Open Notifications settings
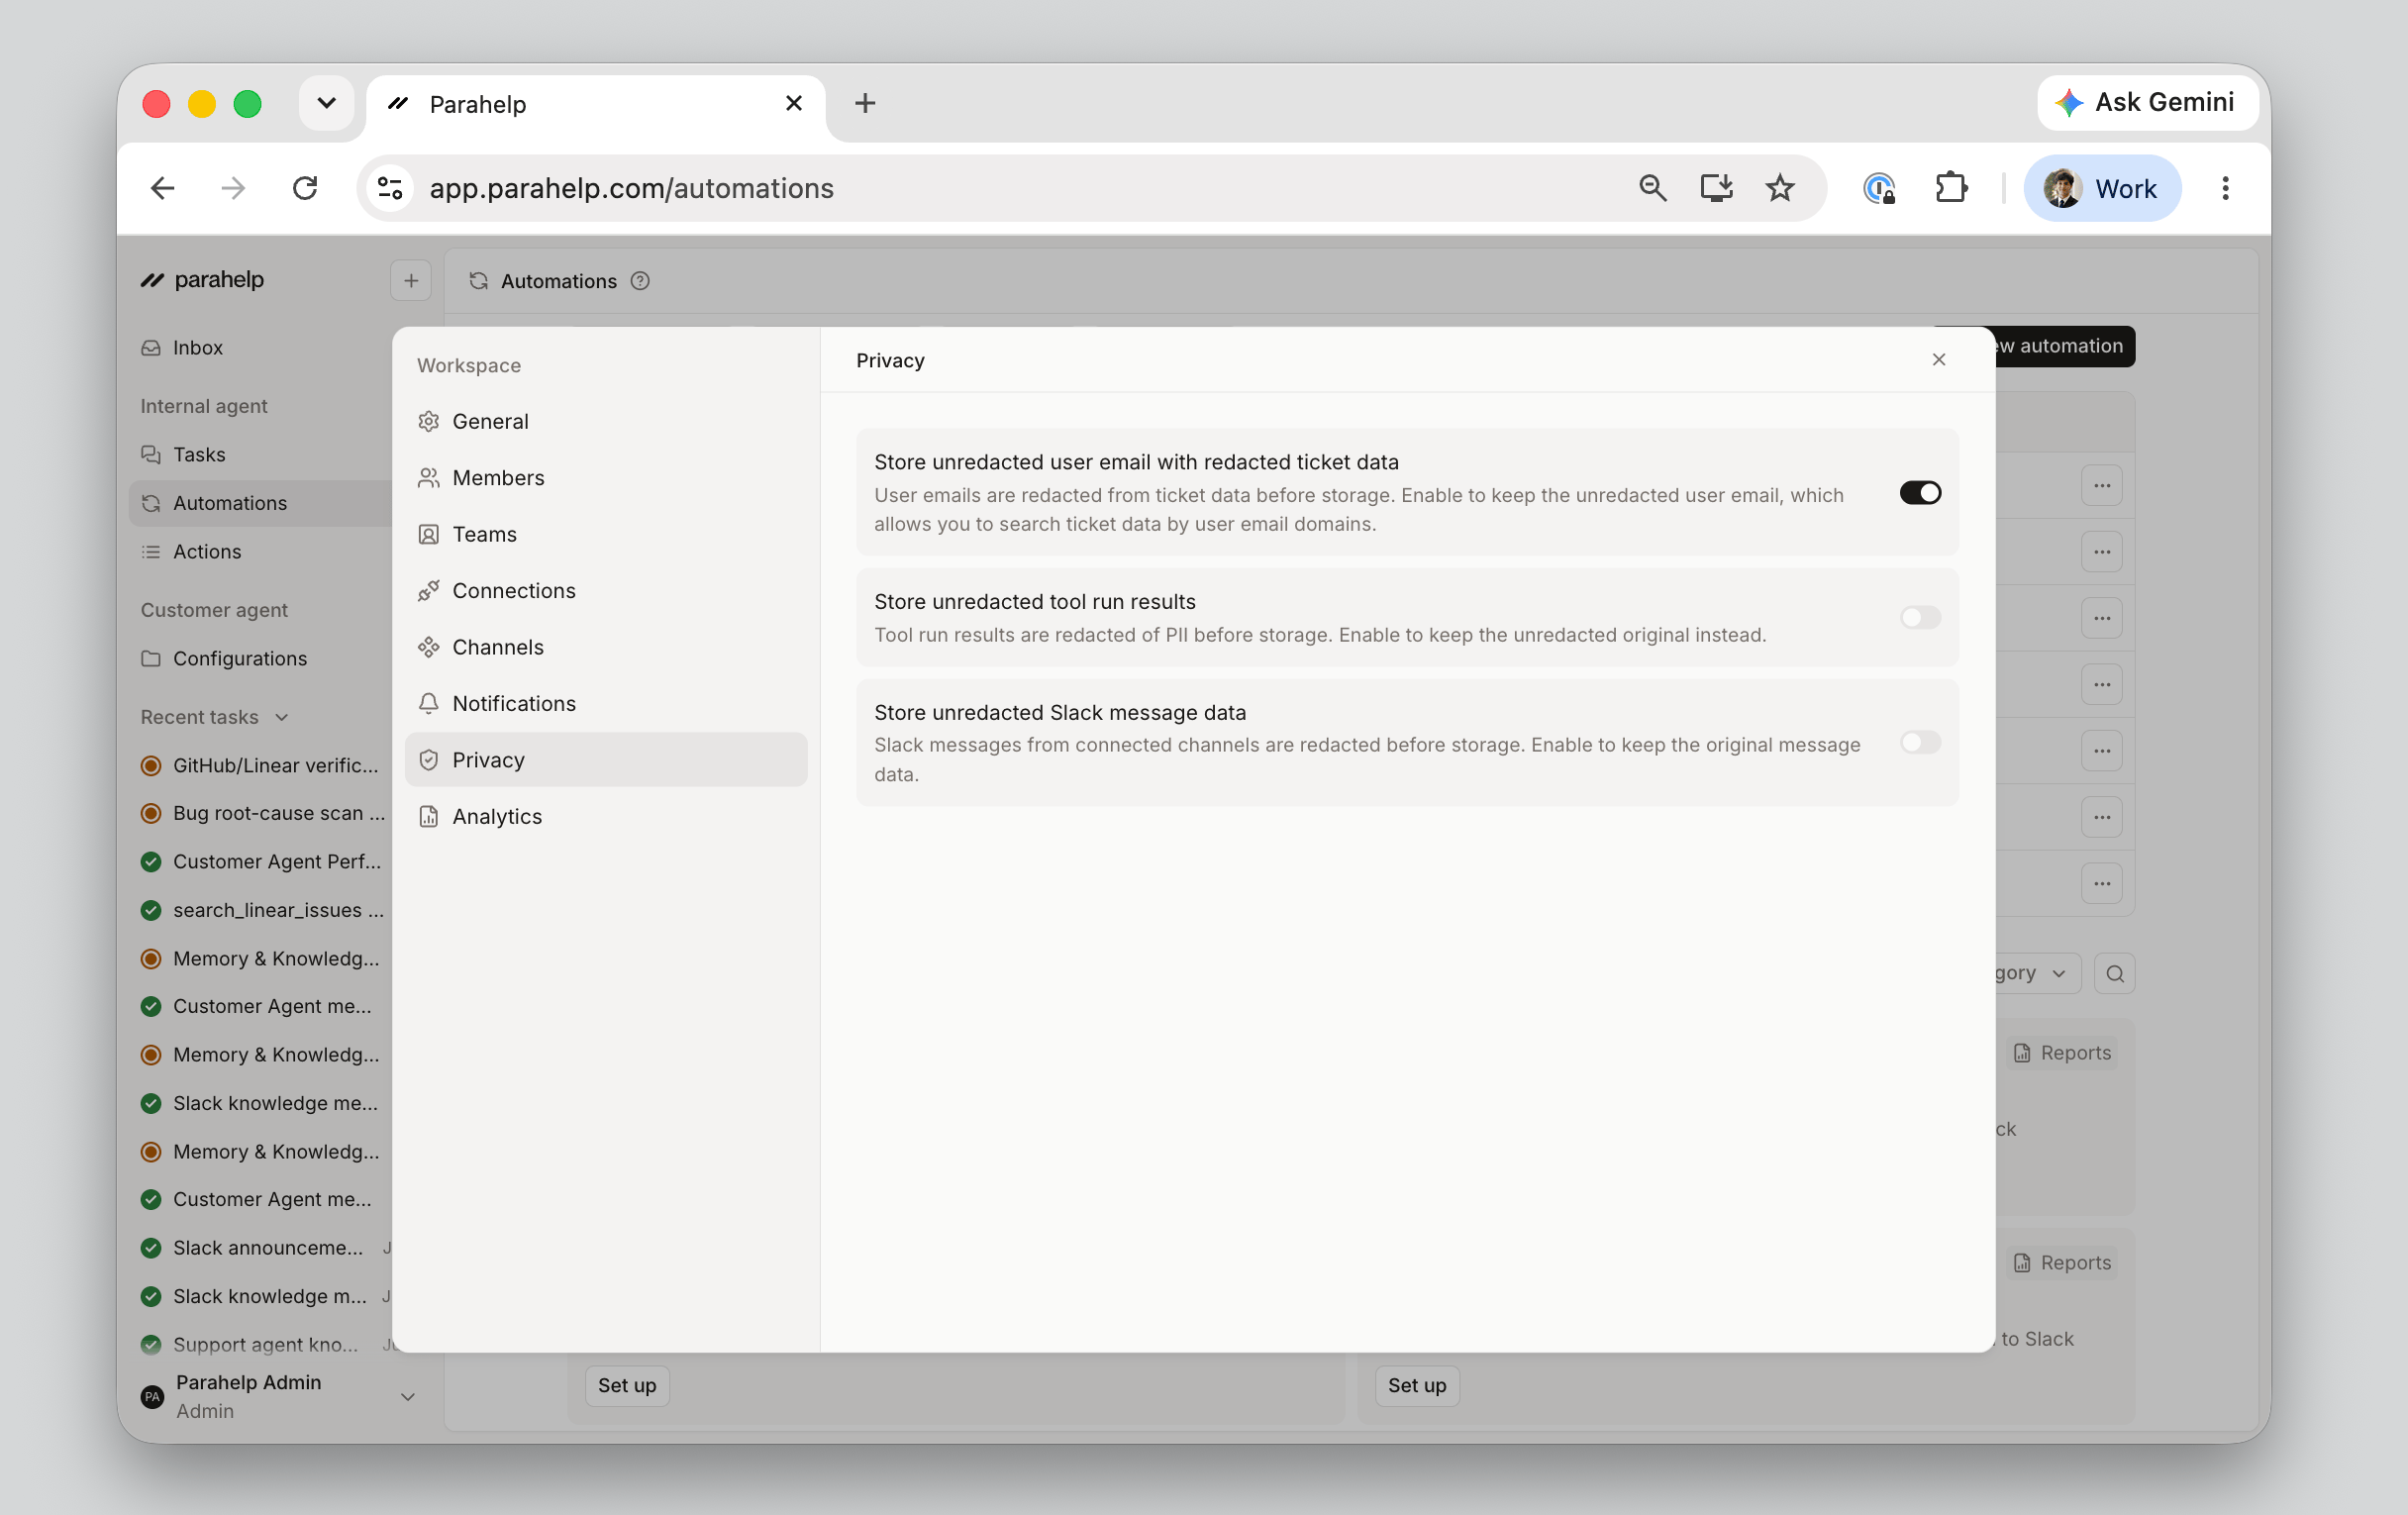This screenshot has width=2408, height=1515. point(605,704)
